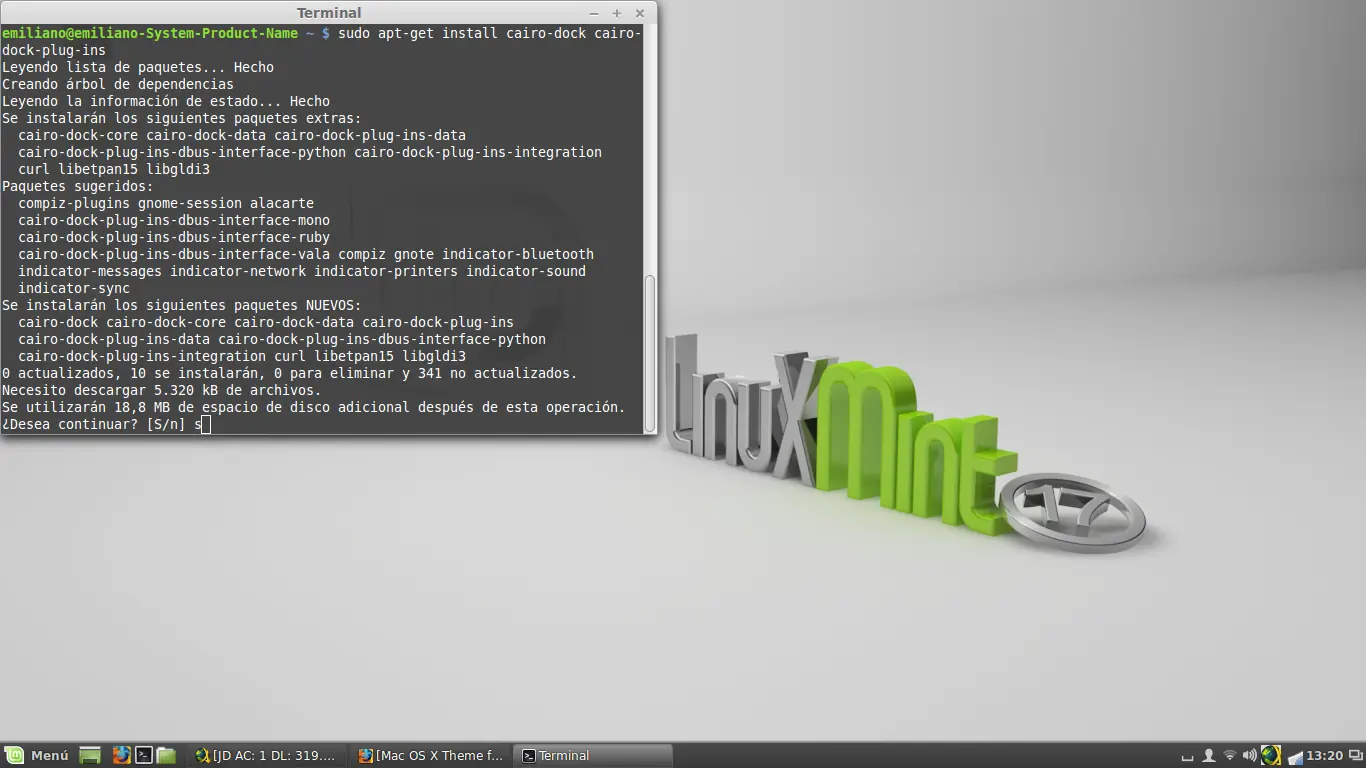The width and height of the screenshot is (1366, 768).
Task: Click the 'curl libetpan15 libgldi3' extras line
Action: (114, 170)
